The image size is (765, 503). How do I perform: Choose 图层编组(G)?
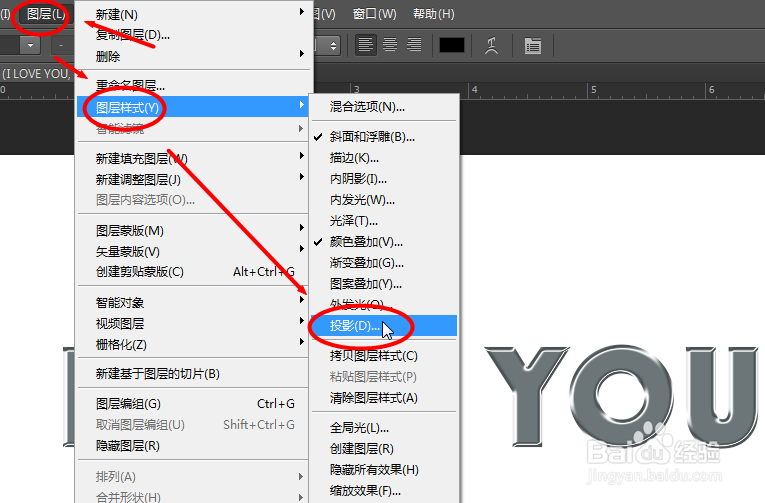point(193,403)
